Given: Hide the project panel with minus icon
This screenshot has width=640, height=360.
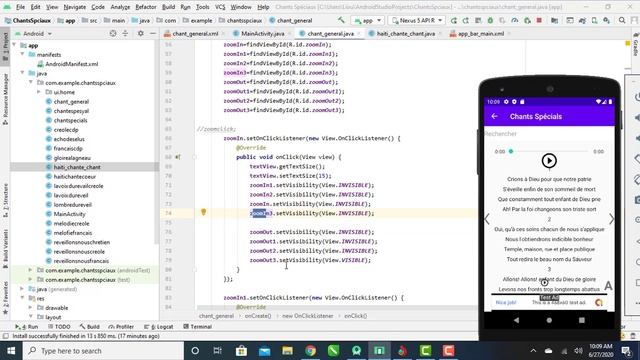Looking at the screenshot, I should click(x=152, y=33).
